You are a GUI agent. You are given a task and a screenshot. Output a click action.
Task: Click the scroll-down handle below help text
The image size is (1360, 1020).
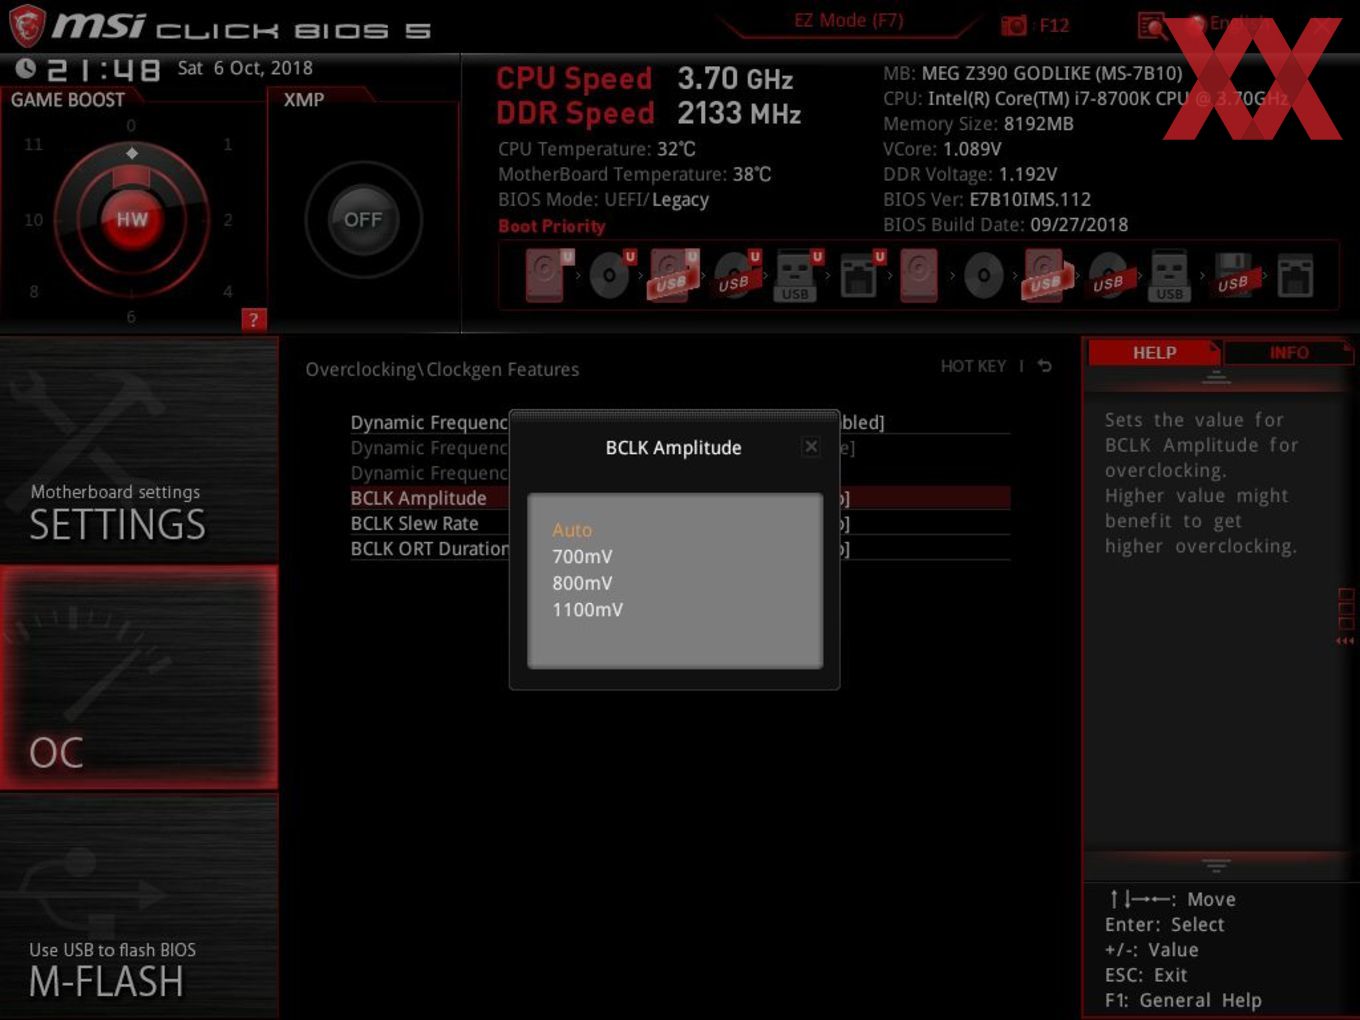click(1216, 864)
